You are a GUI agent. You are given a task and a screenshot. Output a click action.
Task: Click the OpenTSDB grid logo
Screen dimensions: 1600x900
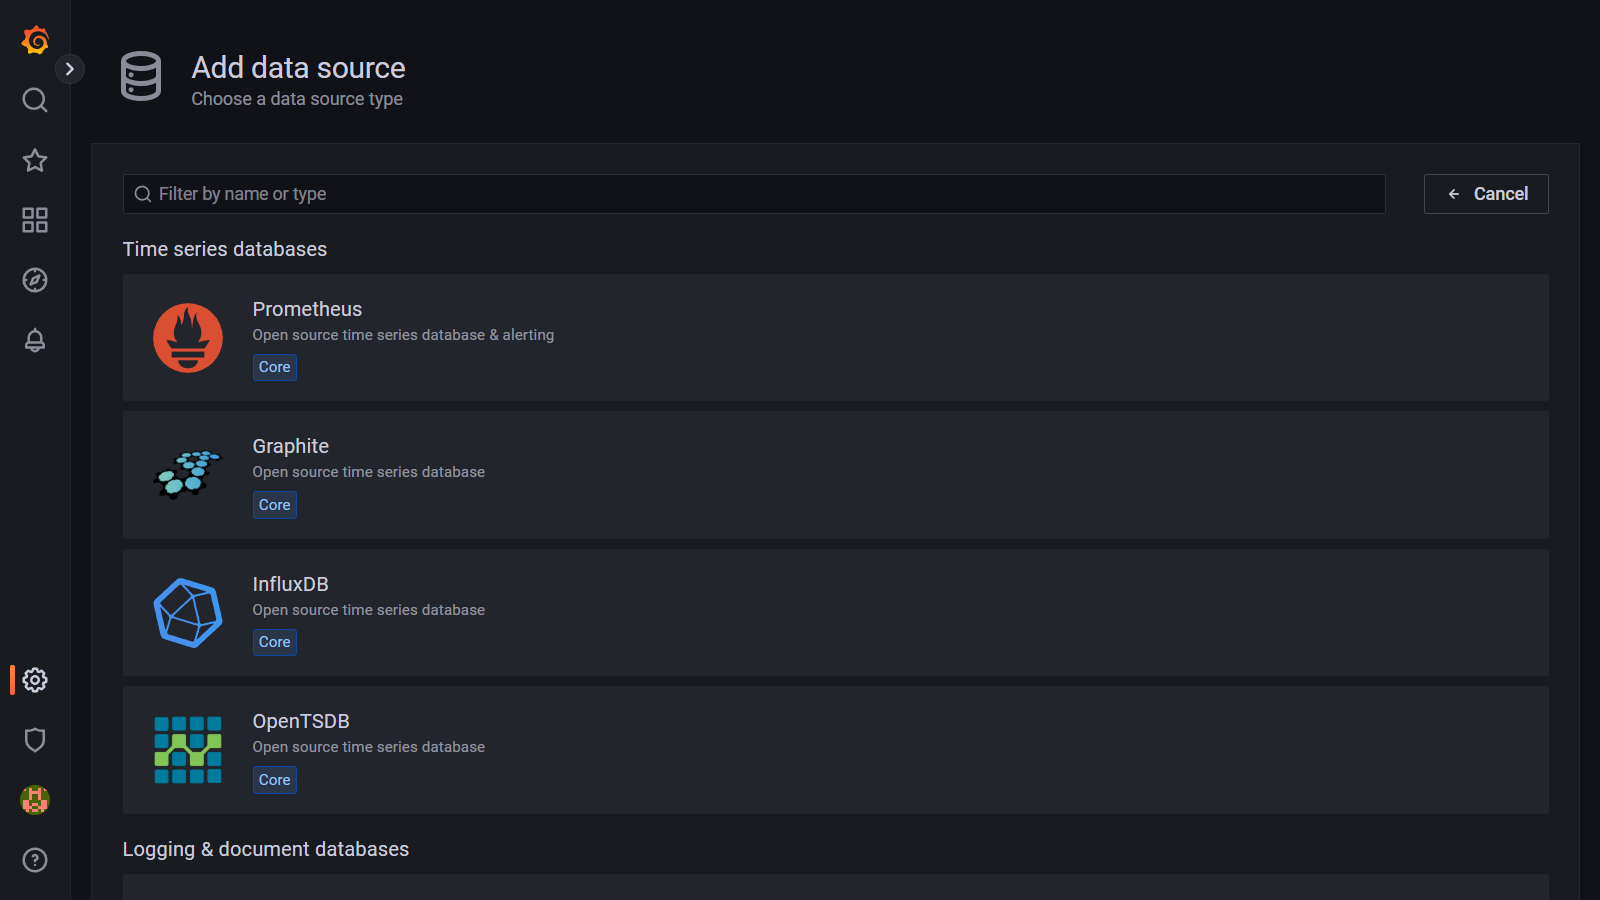(188, 750)
